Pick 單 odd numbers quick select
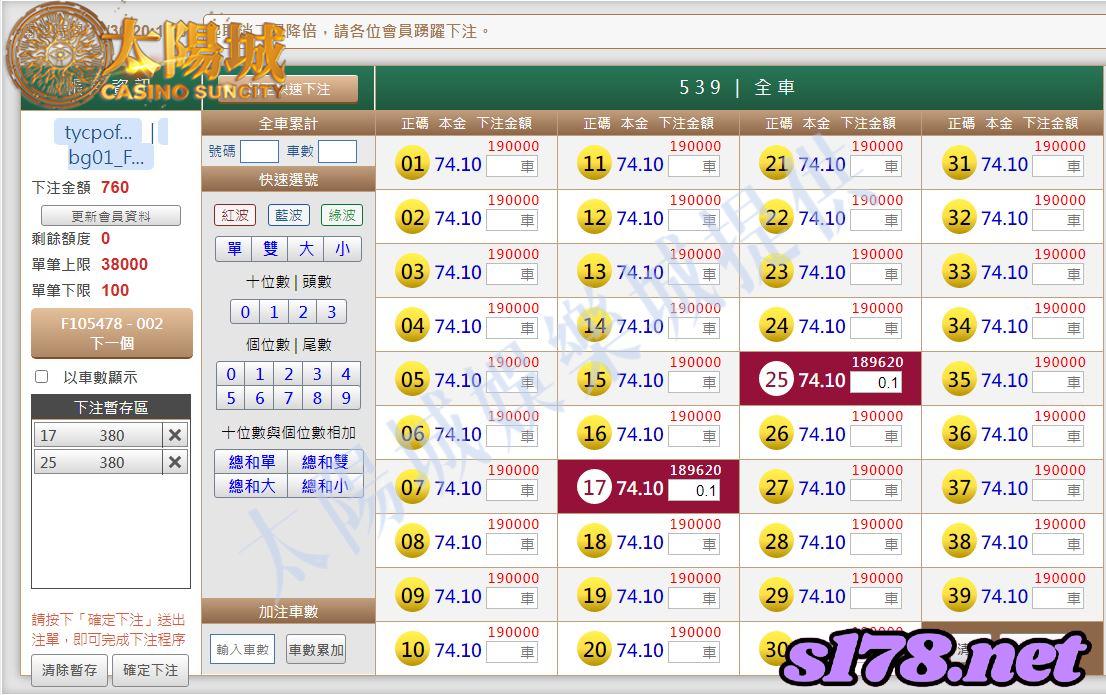This screenshot has width=1106, height=695. tap(234, 249)
